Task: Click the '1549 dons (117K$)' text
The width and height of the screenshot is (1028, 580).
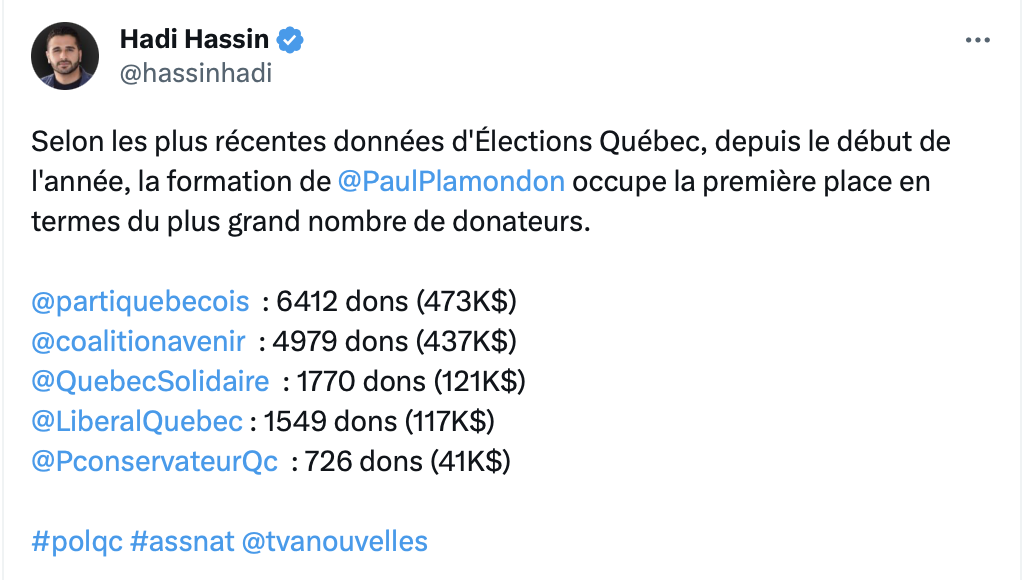Action: [379, 421]
